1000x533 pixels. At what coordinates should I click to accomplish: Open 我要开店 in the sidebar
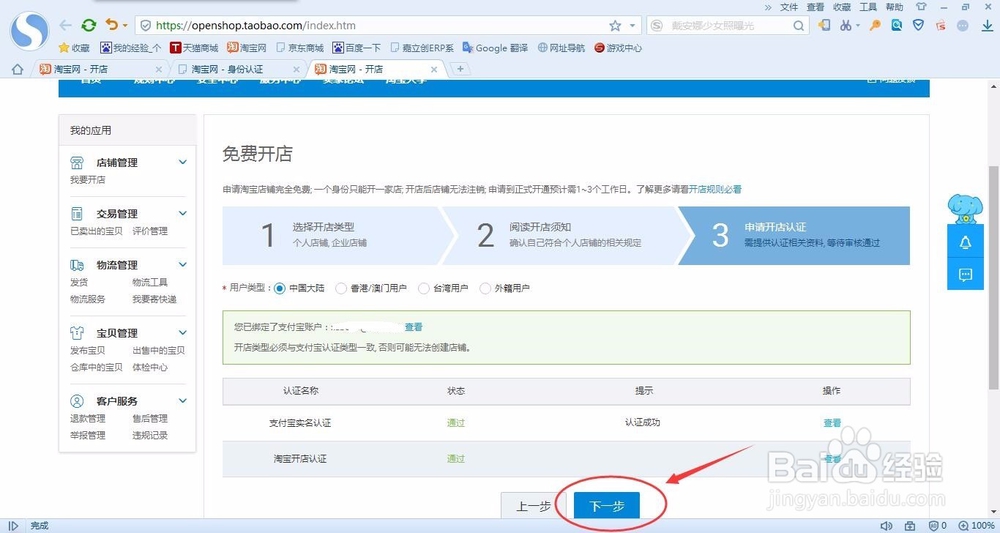tap(87, 180)
